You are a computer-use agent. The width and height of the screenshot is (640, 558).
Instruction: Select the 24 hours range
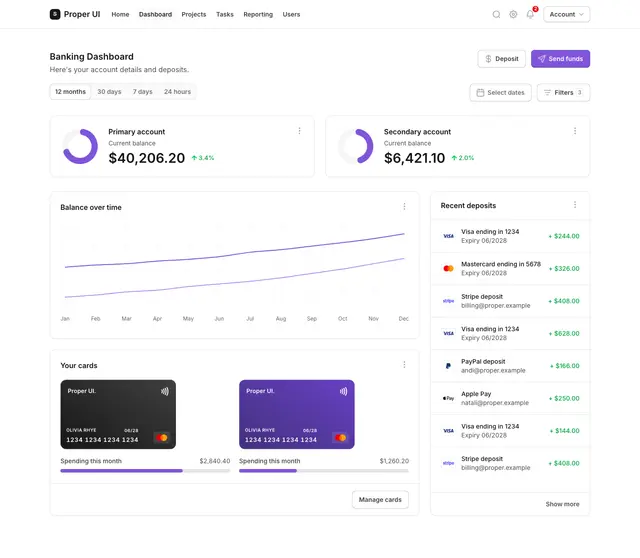pyautogui.click(x=177, y=91)
